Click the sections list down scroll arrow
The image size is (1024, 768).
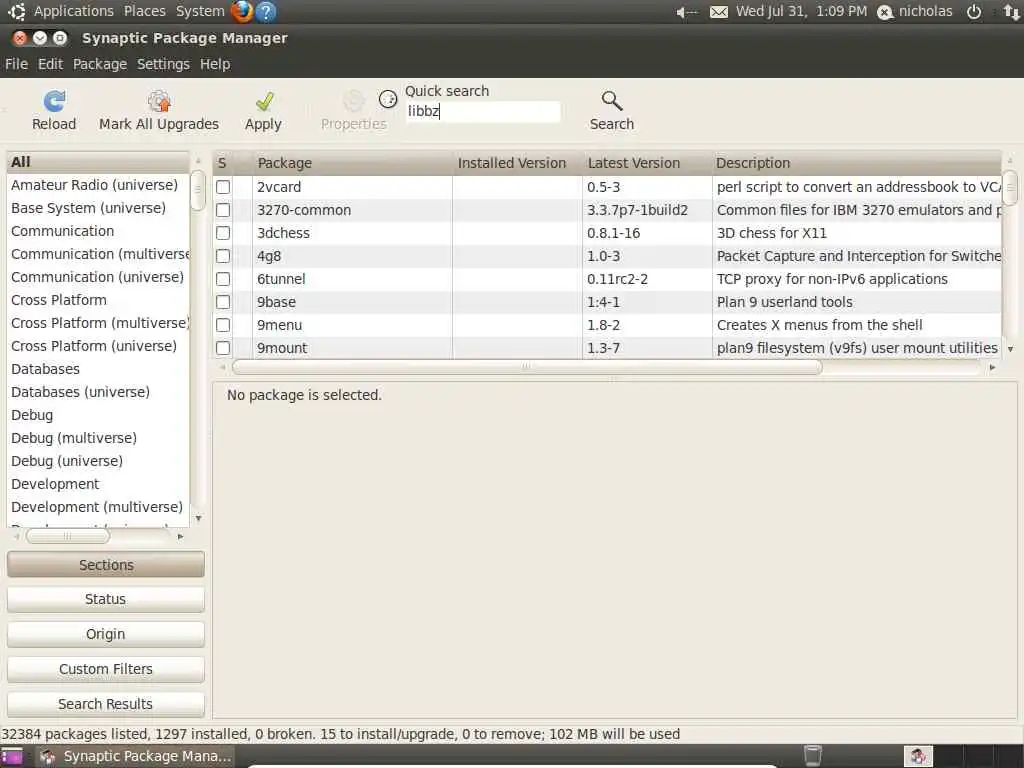[198, 518]
